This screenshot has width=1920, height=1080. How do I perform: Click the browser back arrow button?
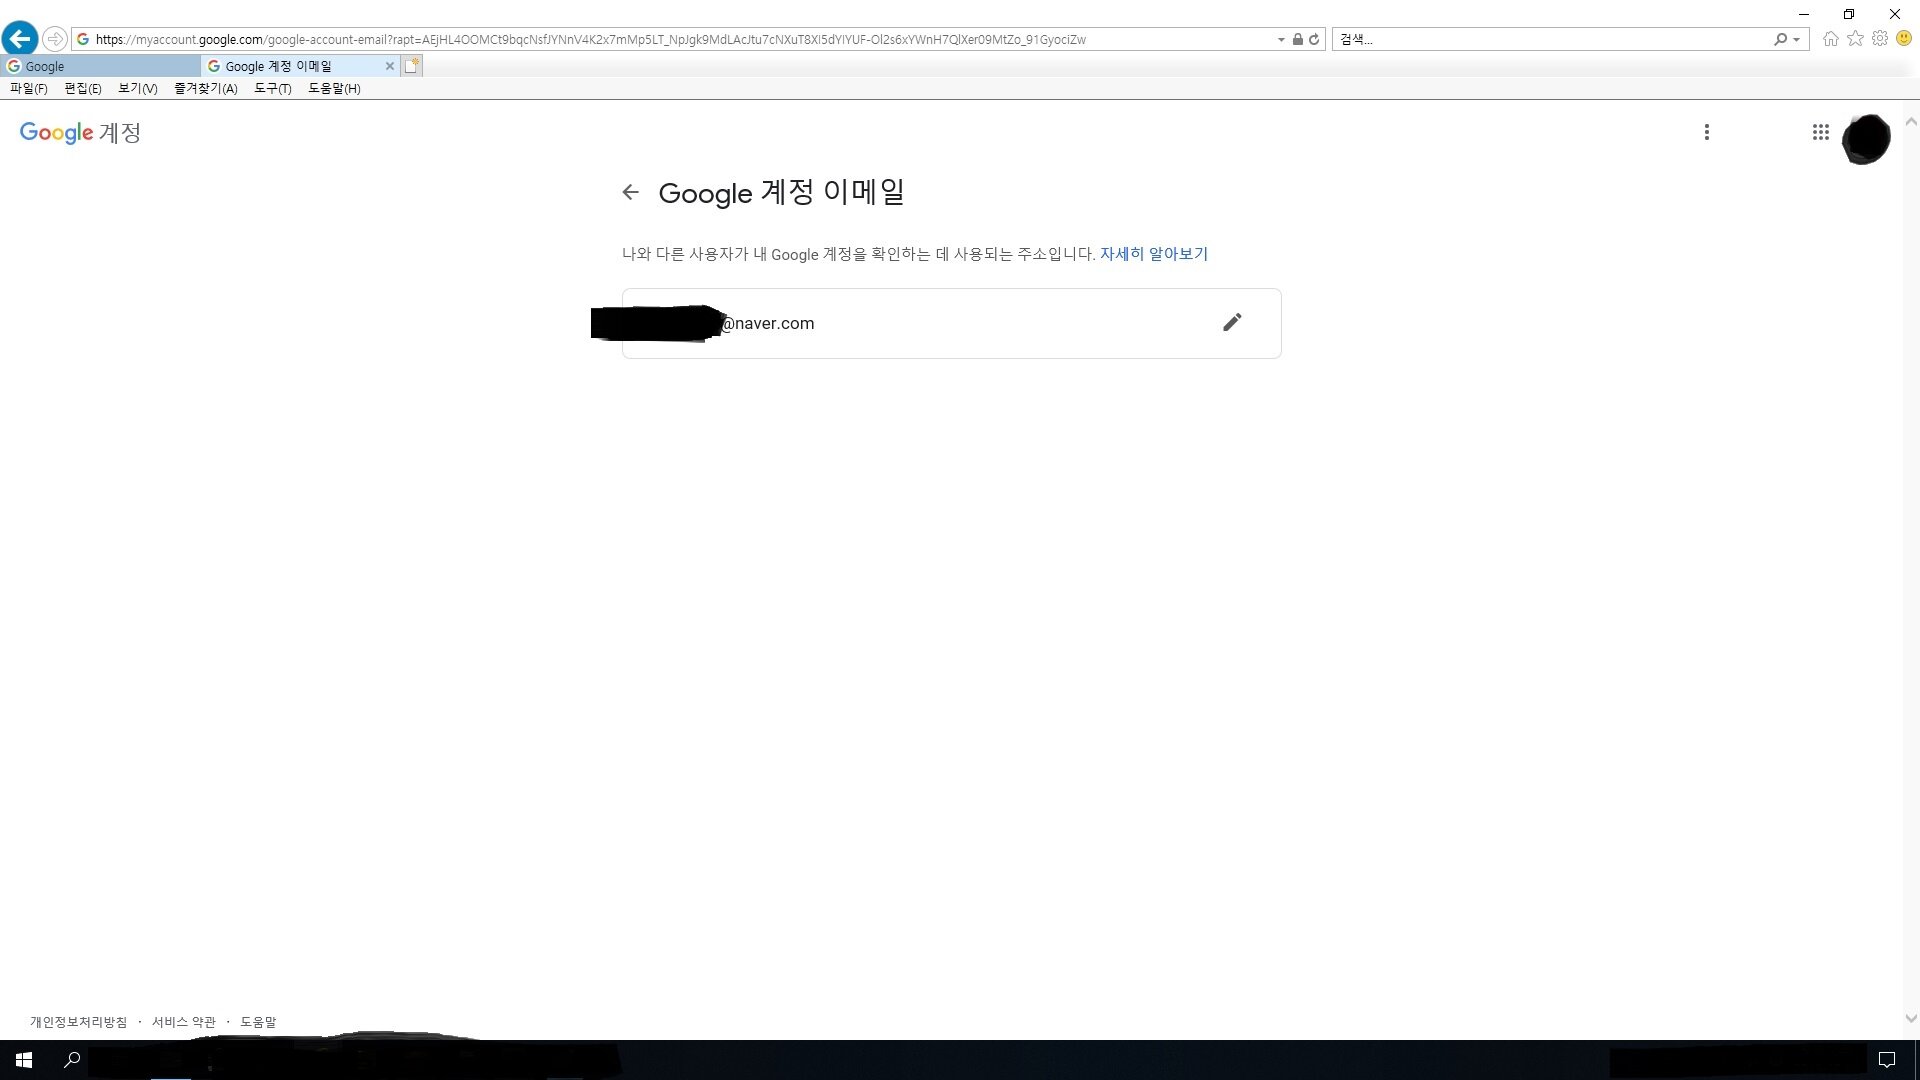20,39
